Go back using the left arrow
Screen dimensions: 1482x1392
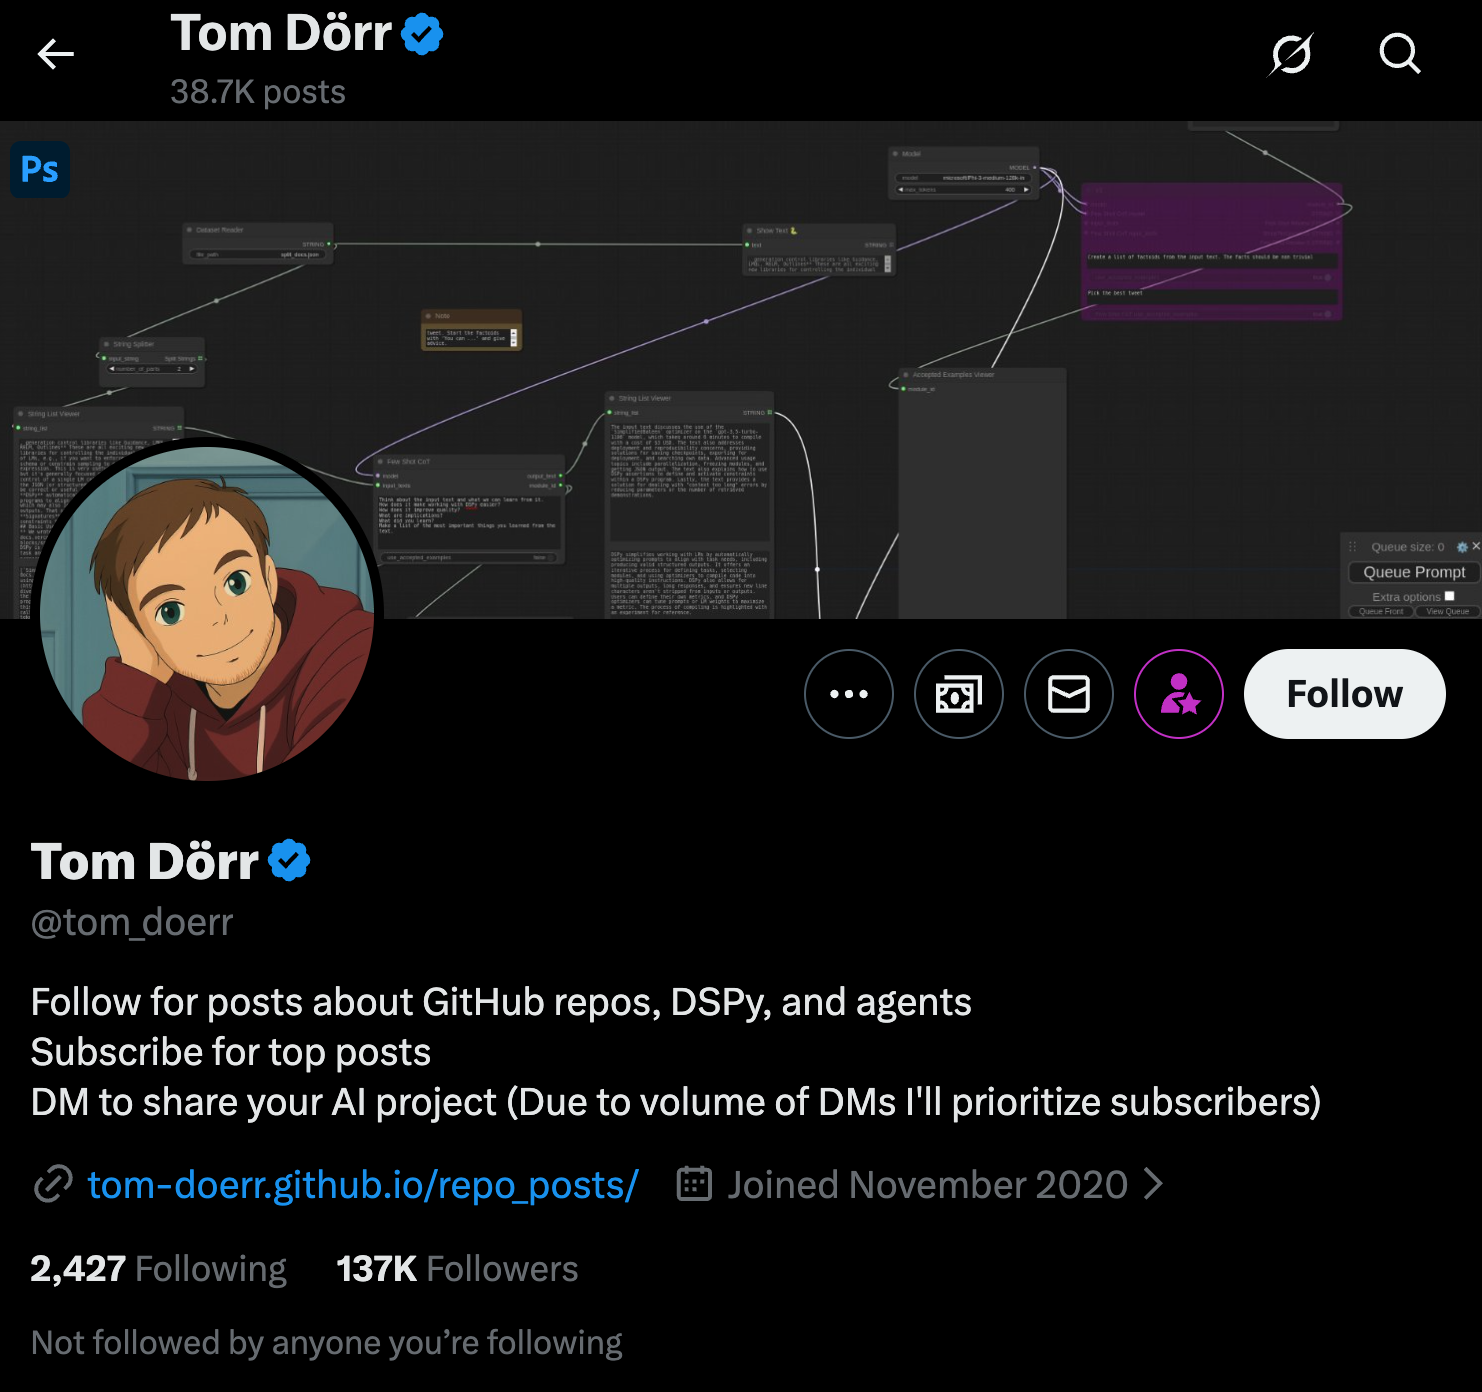pos(56,54)
